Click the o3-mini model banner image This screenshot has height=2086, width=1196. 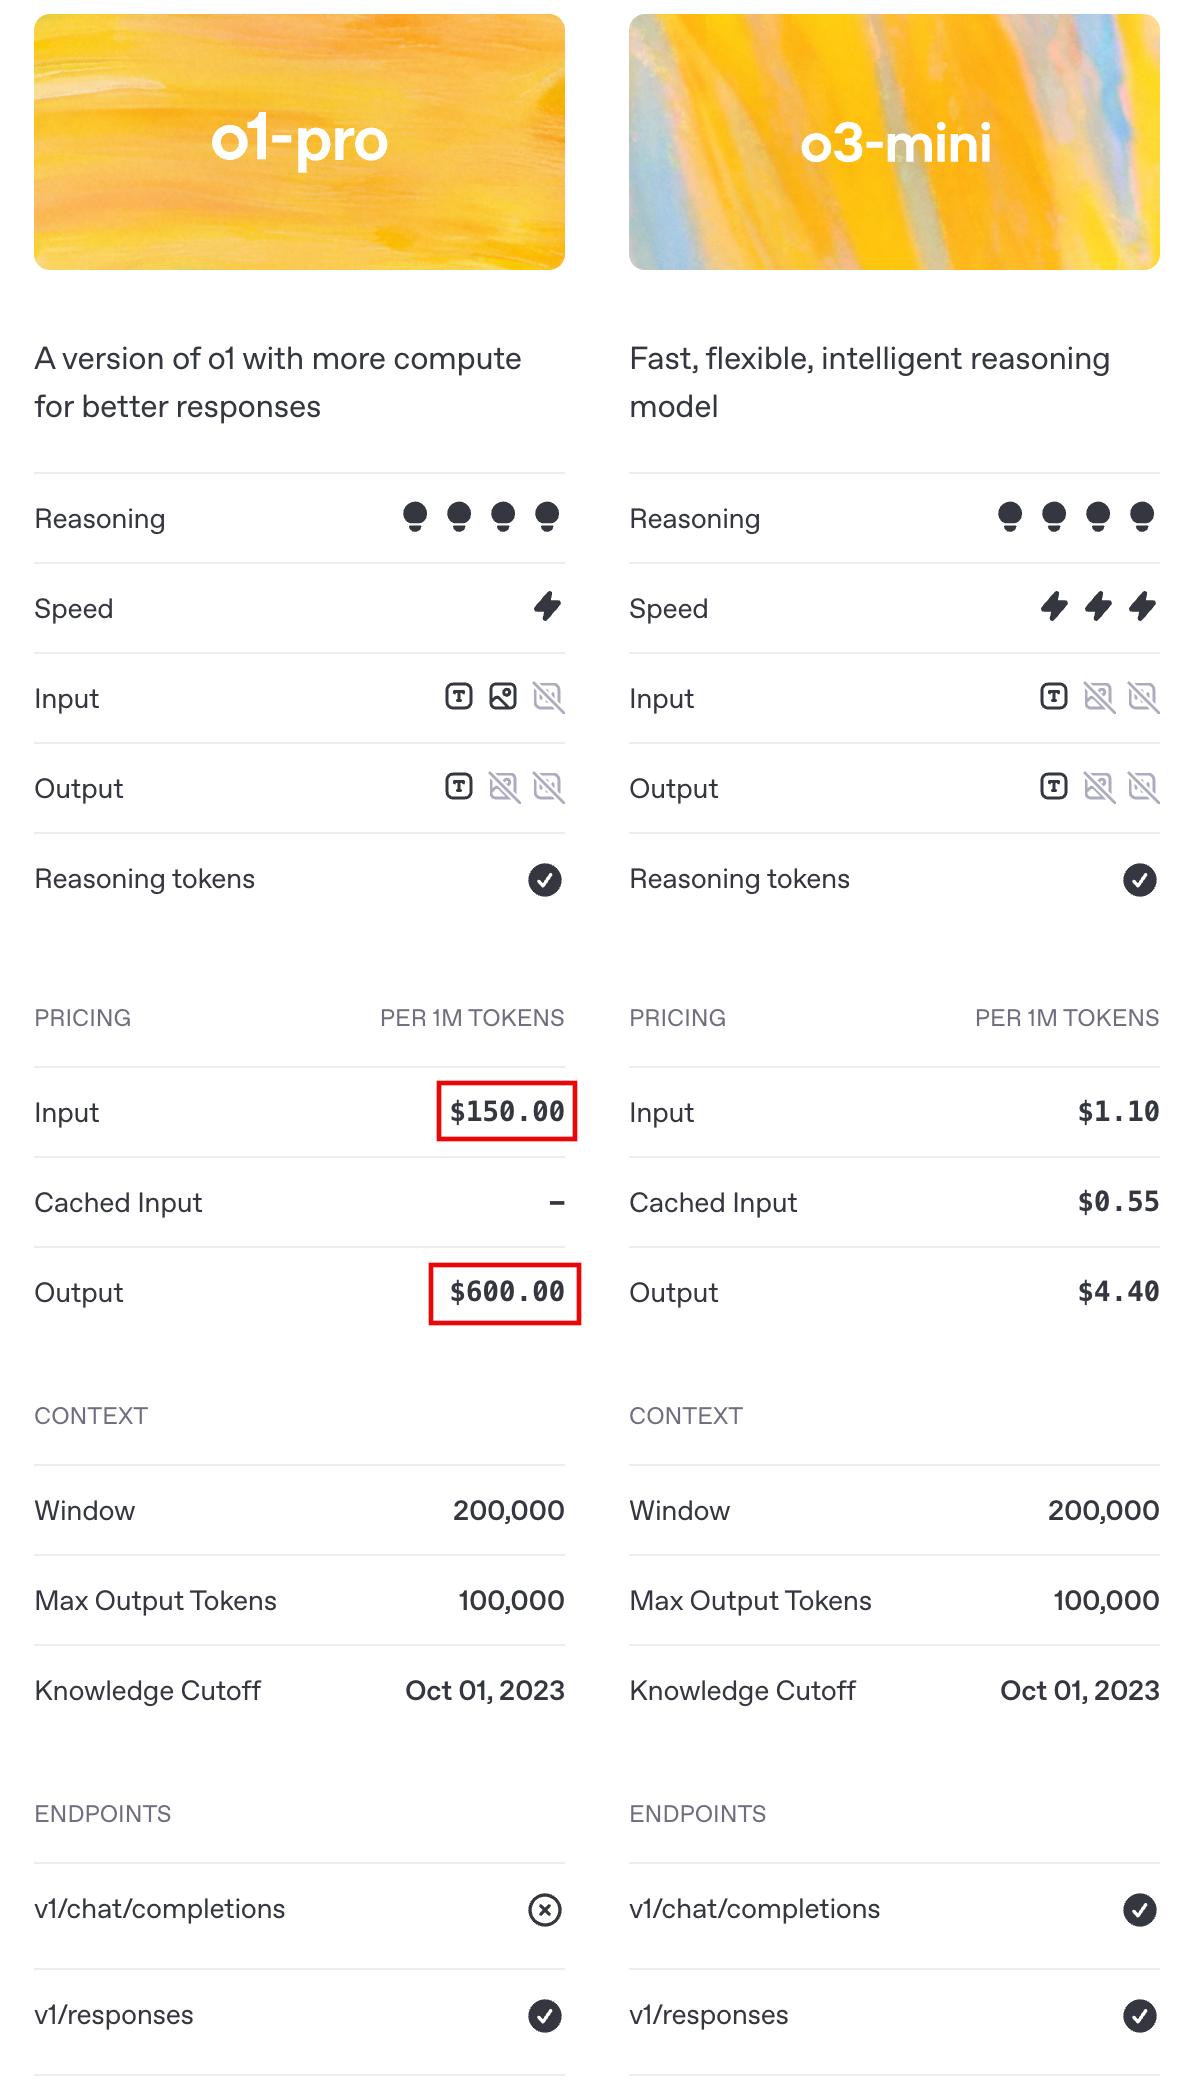[x=894, y=142]
